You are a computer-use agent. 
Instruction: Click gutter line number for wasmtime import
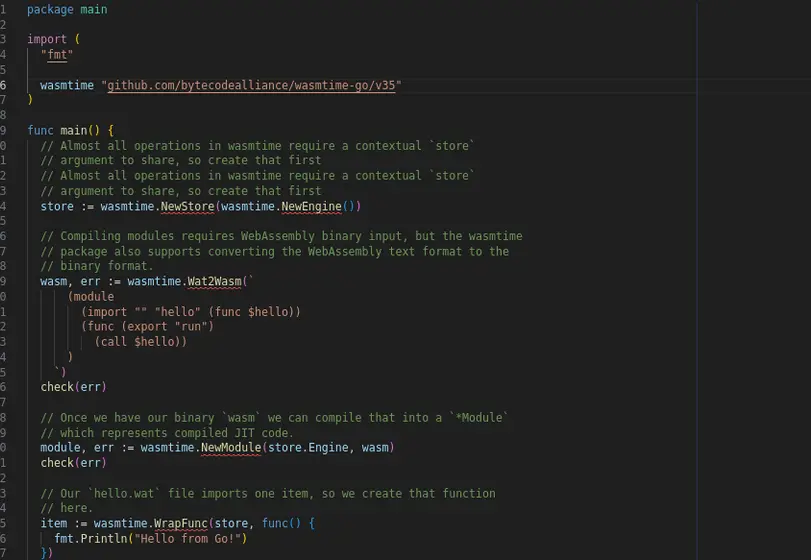(x=4, y=85)
